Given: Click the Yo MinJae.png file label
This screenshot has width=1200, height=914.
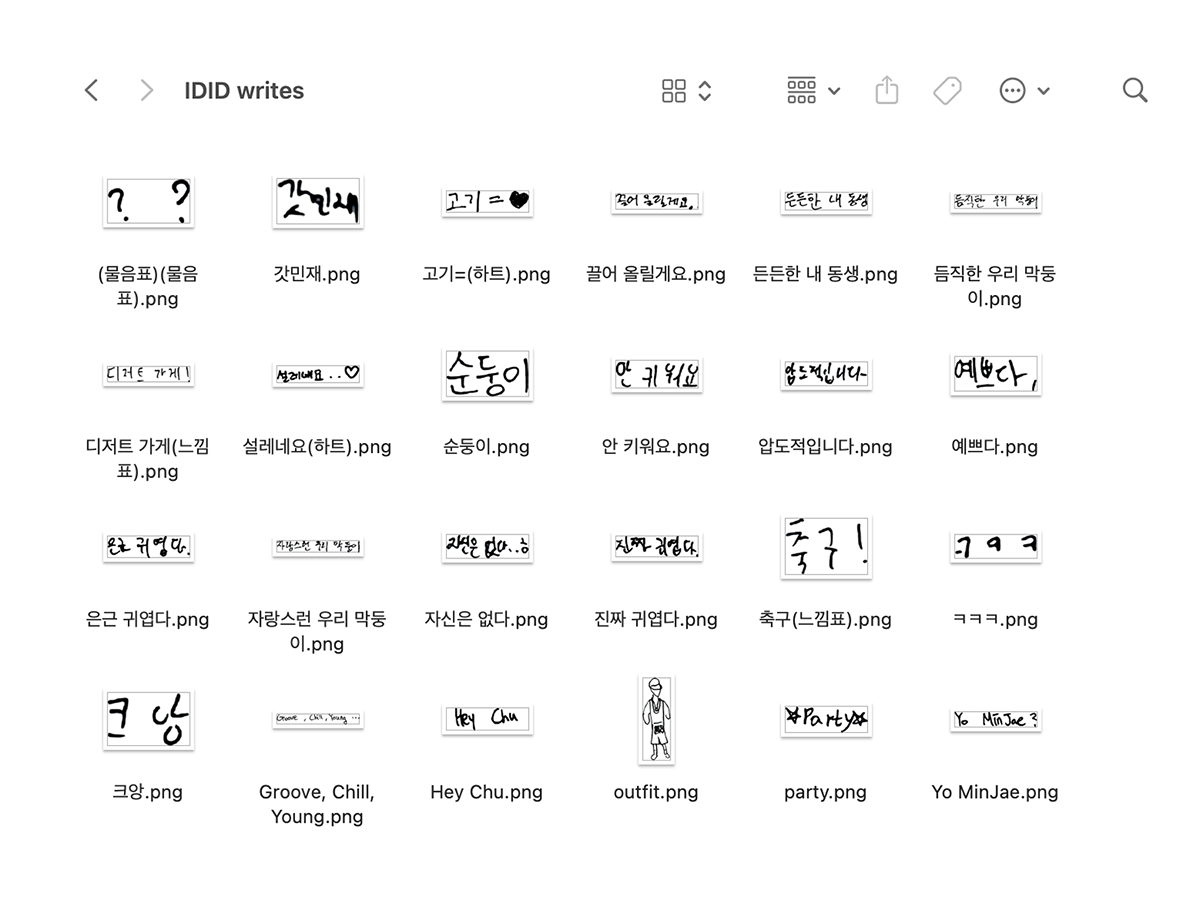Looking at the screenshot, I should [994, 792].
